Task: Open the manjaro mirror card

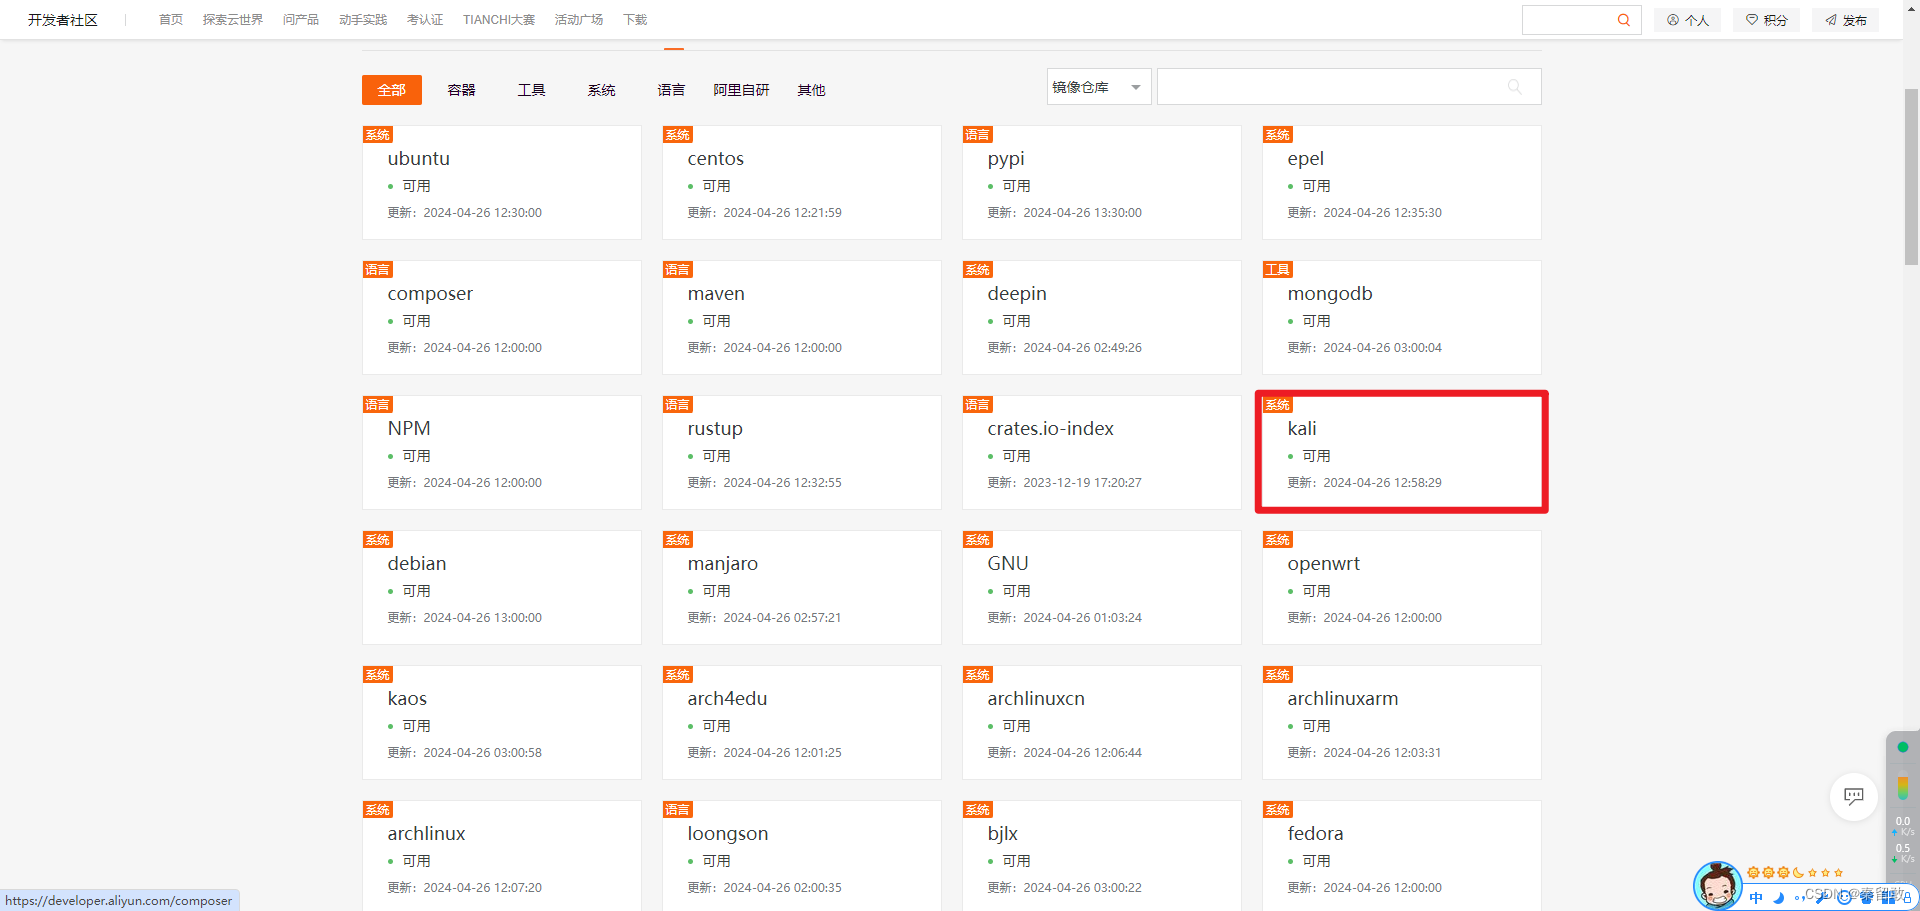Action: [x=801, y=587]
